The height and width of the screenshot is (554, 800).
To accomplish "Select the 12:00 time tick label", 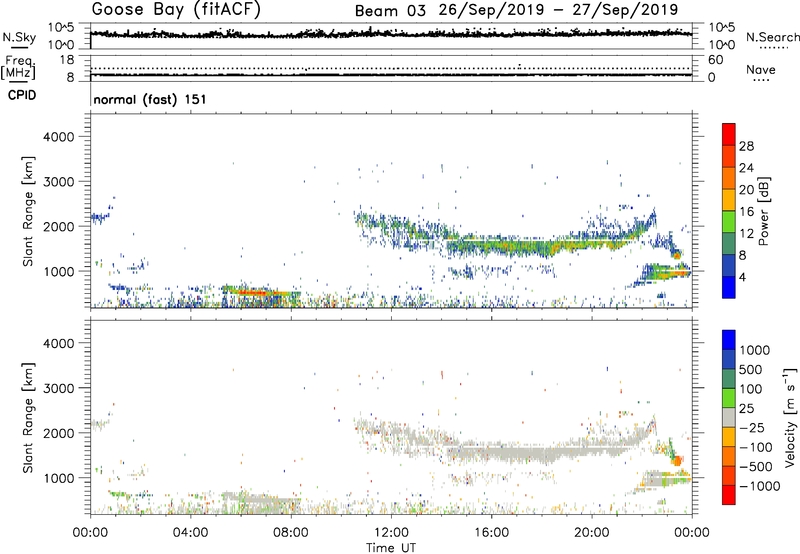I will point(391,533).
